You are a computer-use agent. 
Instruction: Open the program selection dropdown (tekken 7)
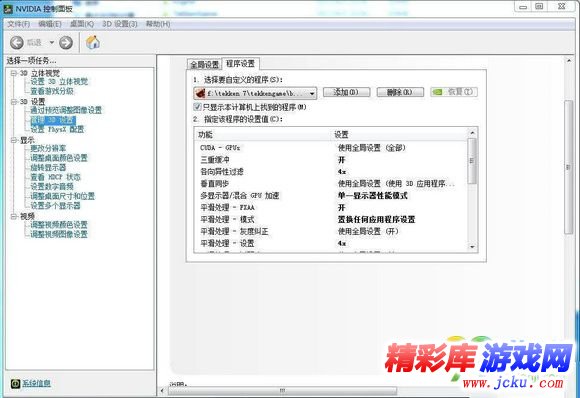click(x=255, y=94)
